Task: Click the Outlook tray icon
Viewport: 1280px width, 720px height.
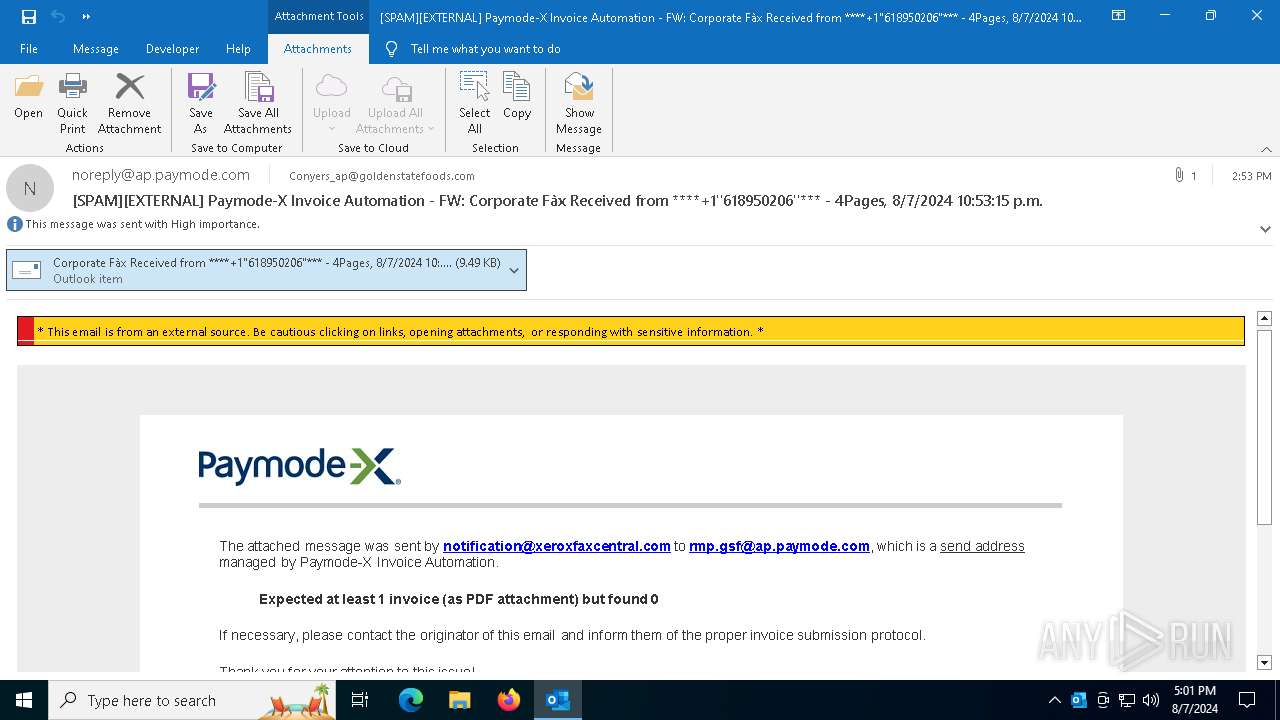Action: (x=1079, y=700)
